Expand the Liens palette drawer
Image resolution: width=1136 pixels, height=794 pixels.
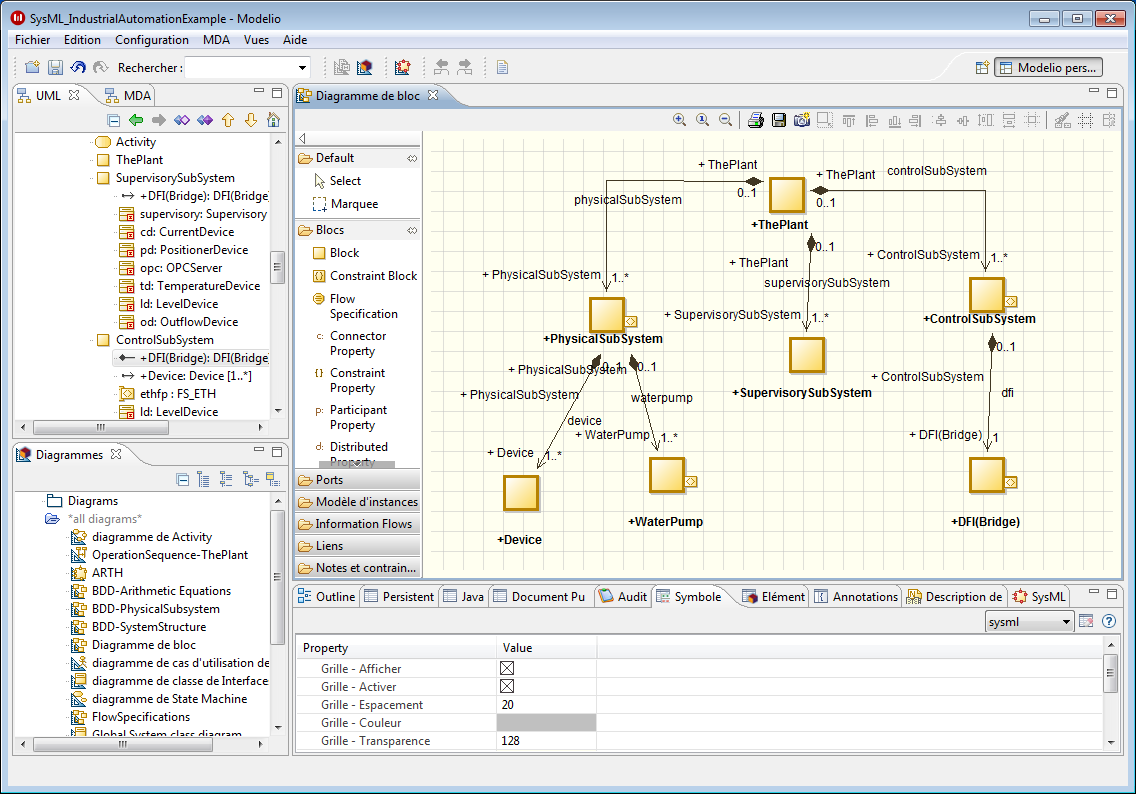tap(358, 546)
